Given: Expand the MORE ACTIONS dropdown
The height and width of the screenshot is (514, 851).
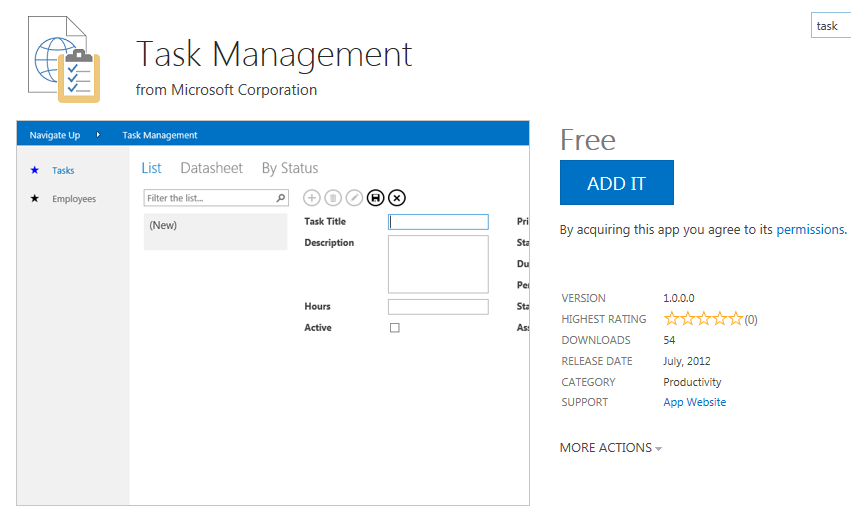Looking at the screenshot, I should pos(611,448).
